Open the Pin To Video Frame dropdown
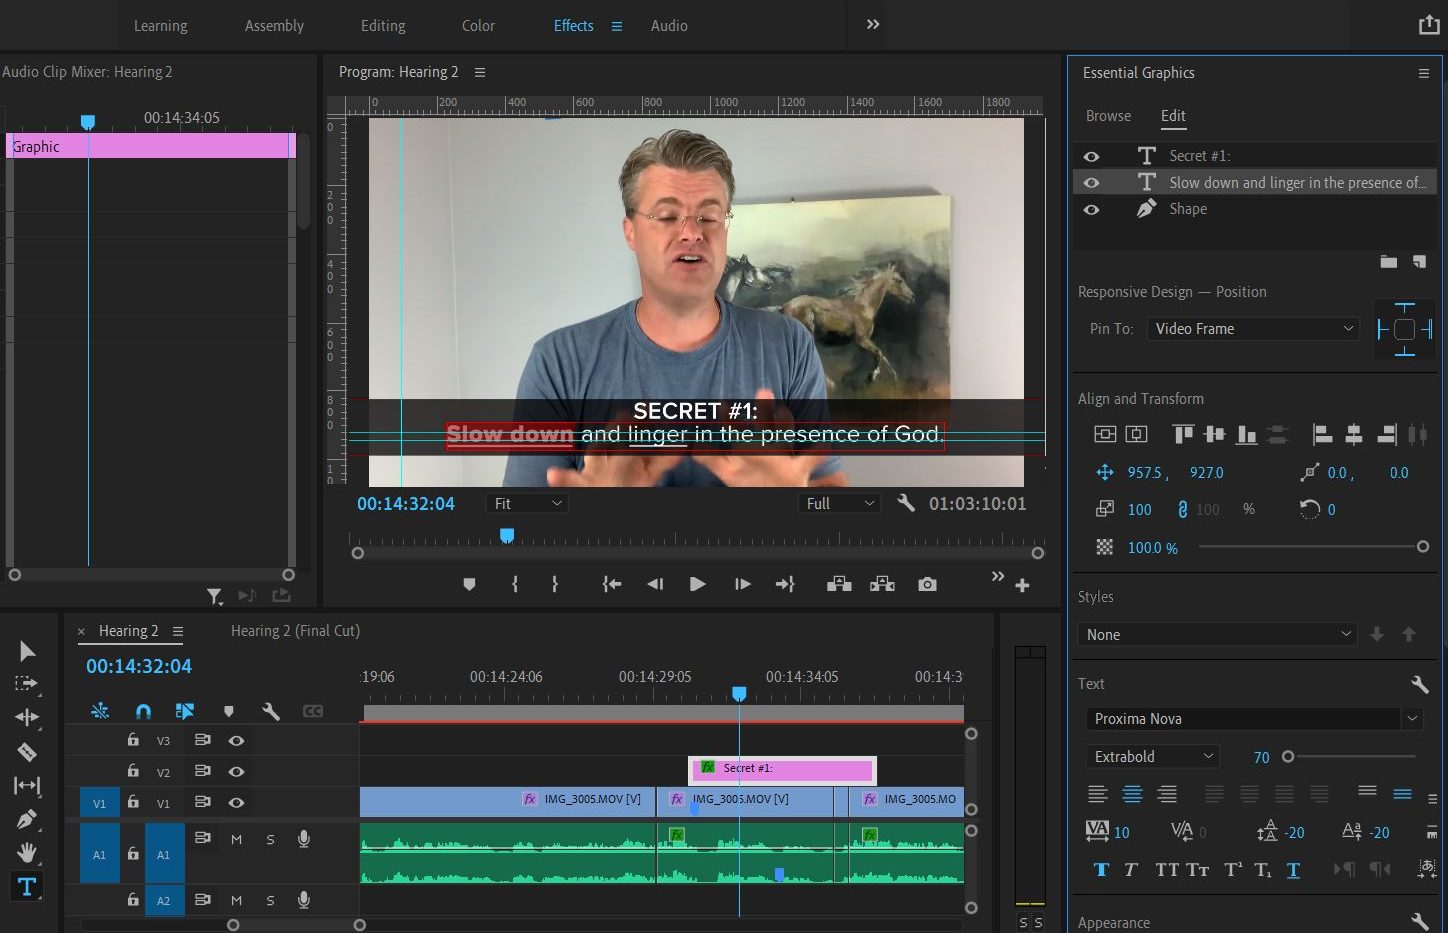The image size is (1448, 933). (1253, 328)
